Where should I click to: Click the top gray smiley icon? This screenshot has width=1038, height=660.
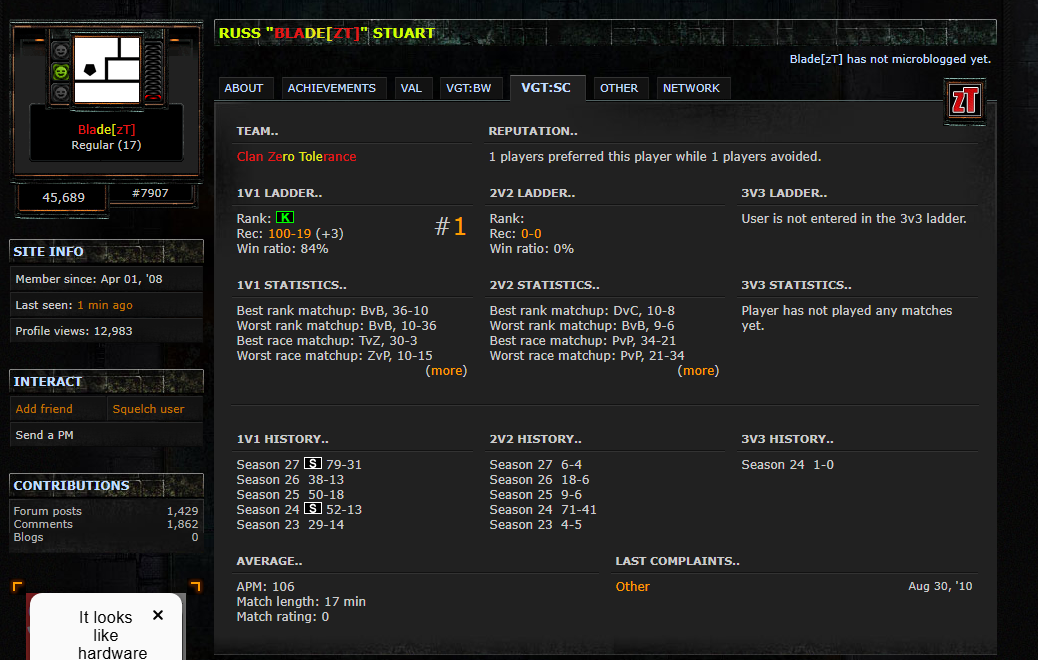pos(61,50)
